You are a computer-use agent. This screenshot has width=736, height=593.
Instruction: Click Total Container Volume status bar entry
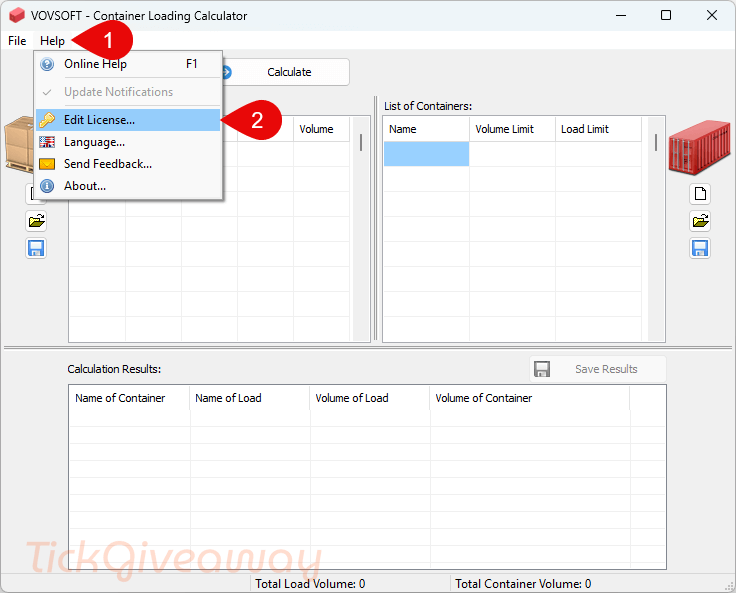click(588, 584)
